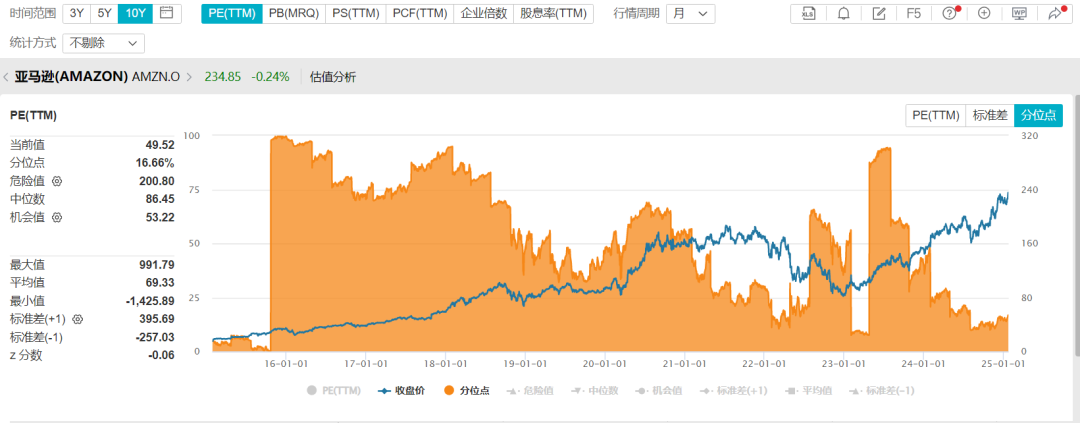Click the circled plus add icon
1080x423 pixels.
984,14
